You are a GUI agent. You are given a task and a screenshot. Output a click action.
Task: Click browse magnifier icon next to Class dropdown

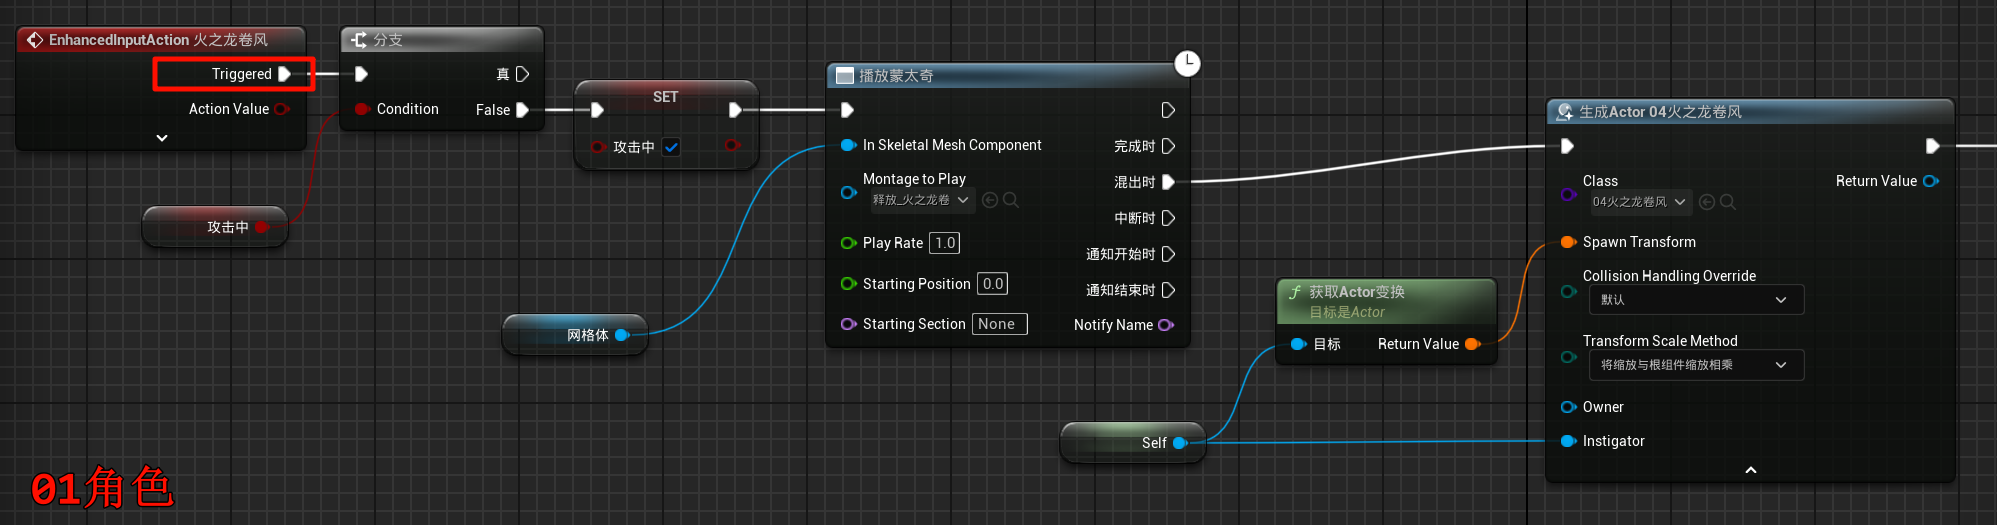(x=1727, y=202)
